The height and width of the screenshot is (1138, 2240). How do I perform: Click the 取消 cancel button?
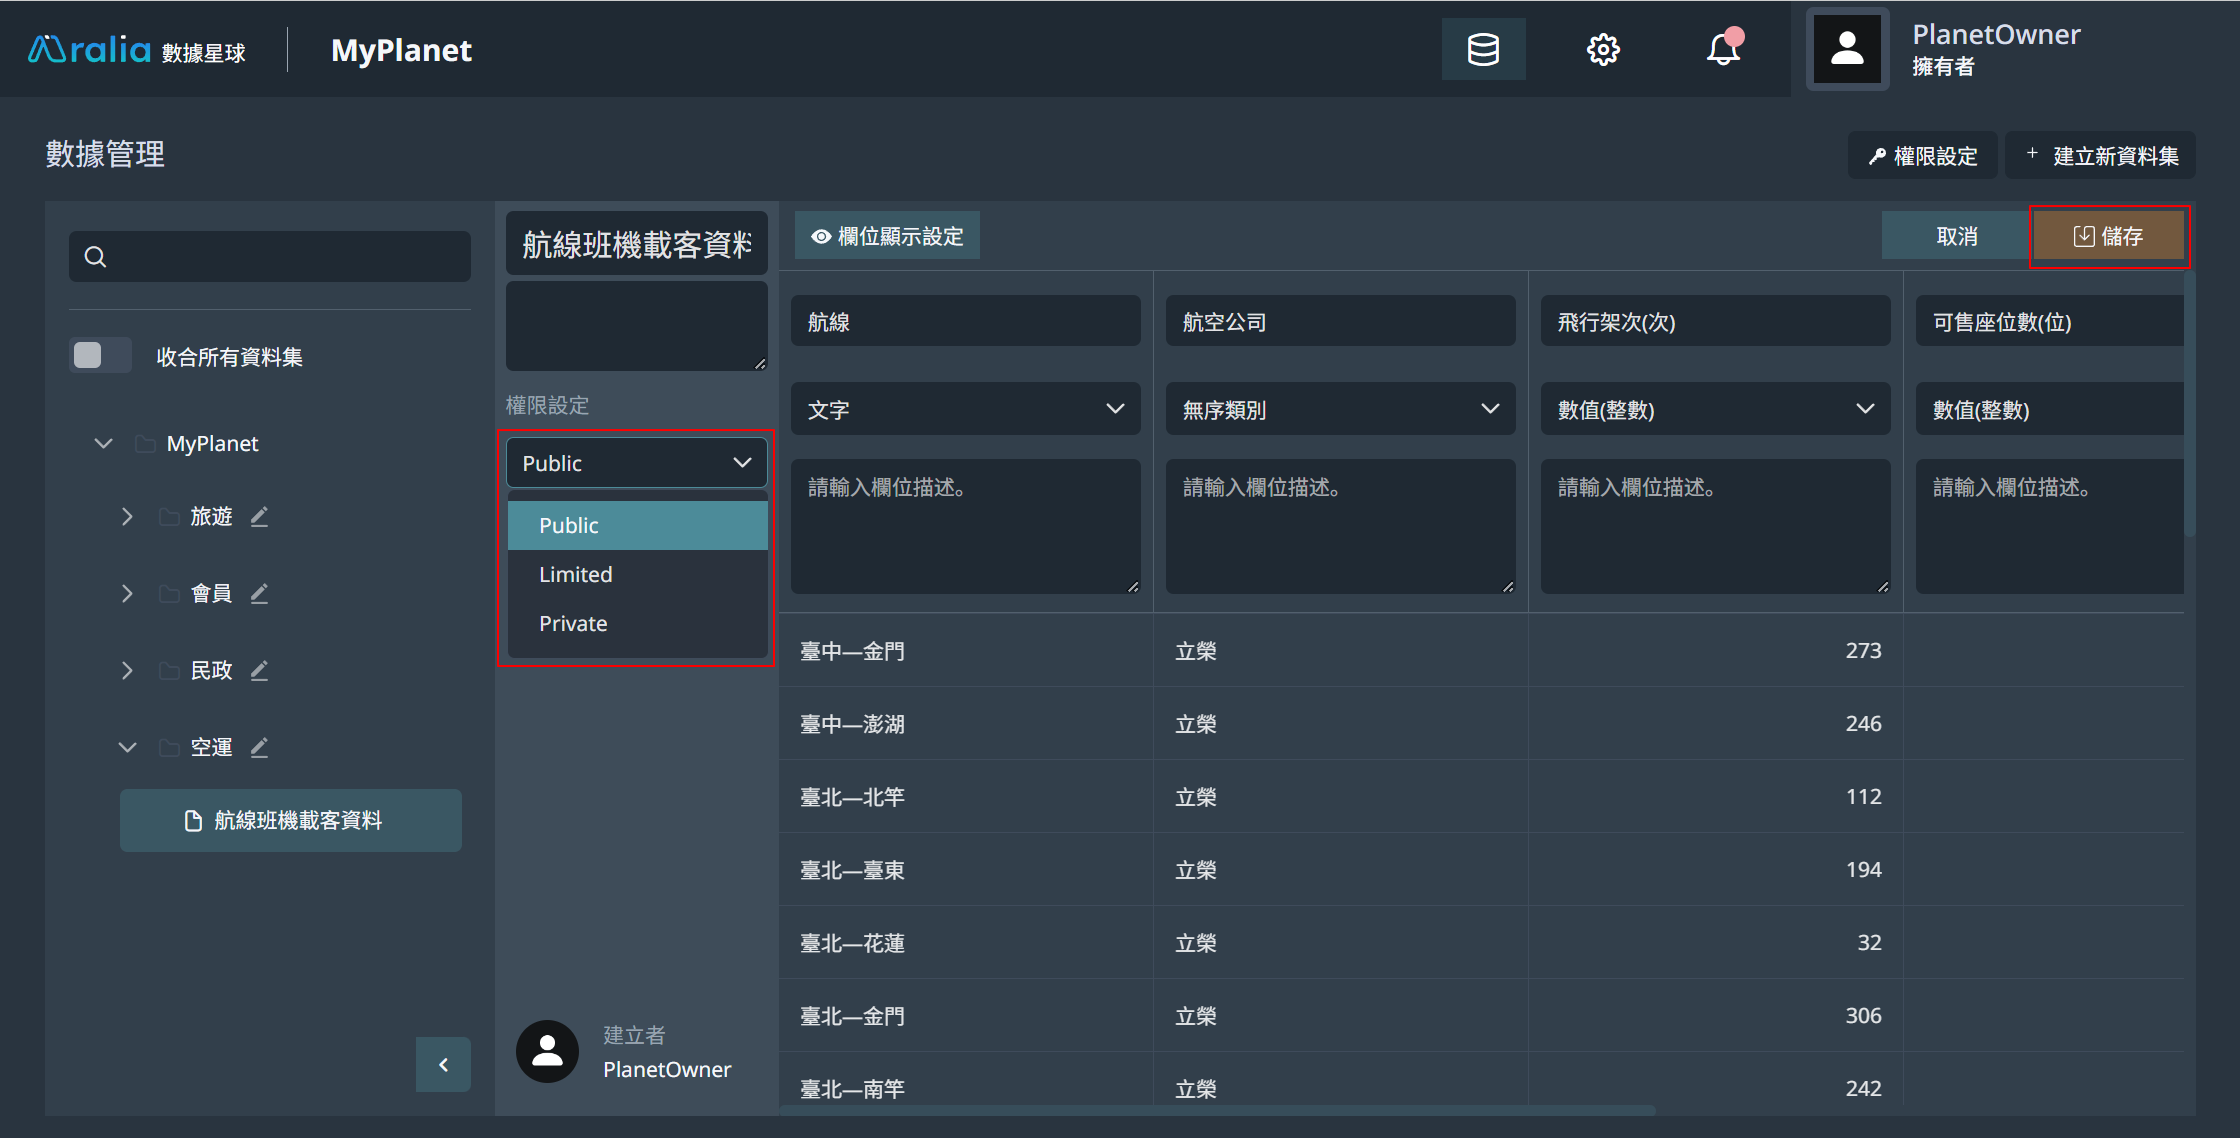(1956, 237)
